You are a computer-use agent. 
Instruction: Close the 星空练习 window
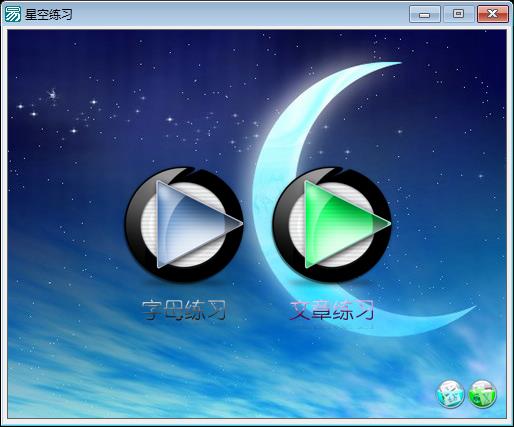493,14
